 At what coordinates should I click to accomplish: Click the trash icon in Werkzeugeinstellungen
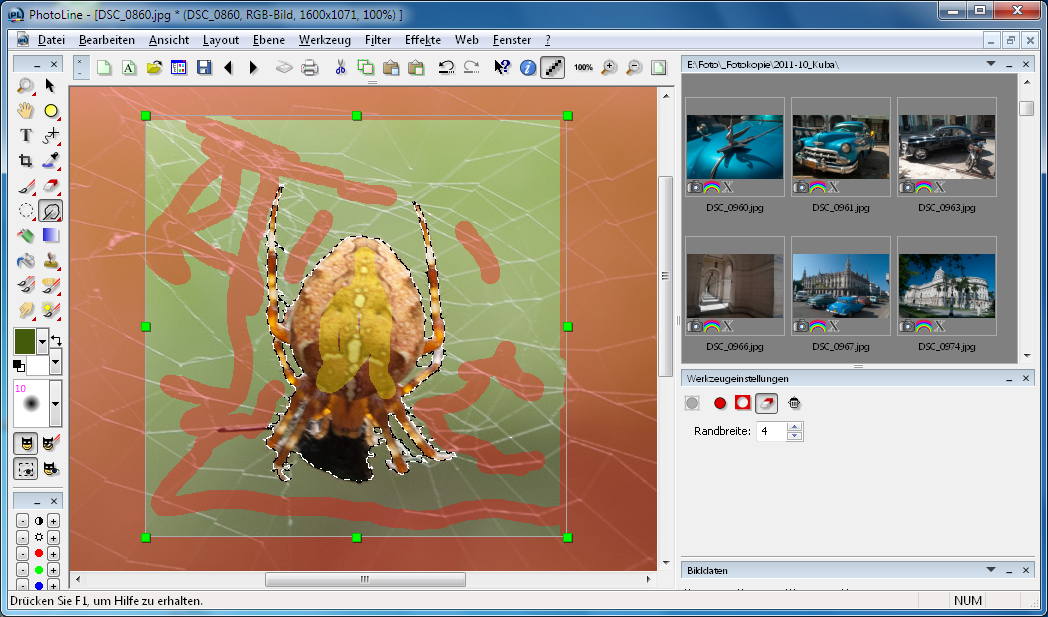(793, 403)
